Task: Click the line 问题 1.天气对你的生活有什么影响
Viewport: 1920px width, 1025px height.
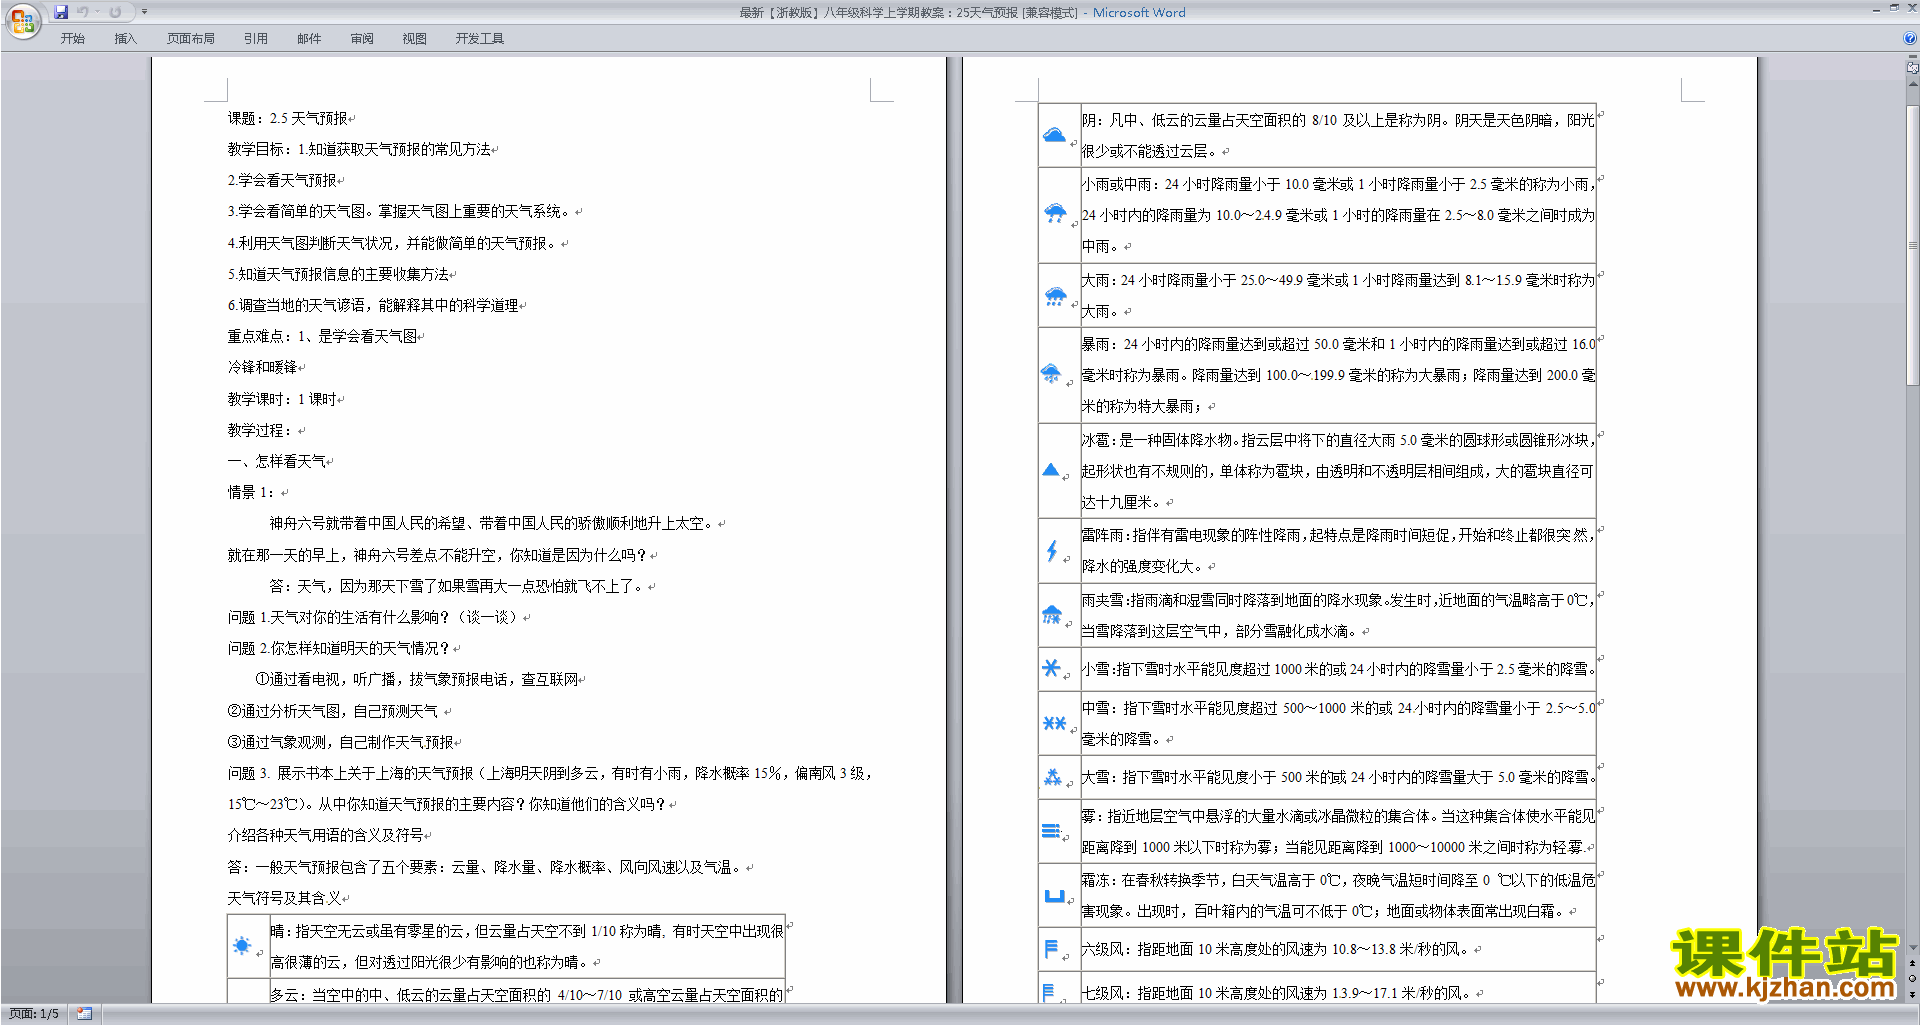Action: coord(372,617)
